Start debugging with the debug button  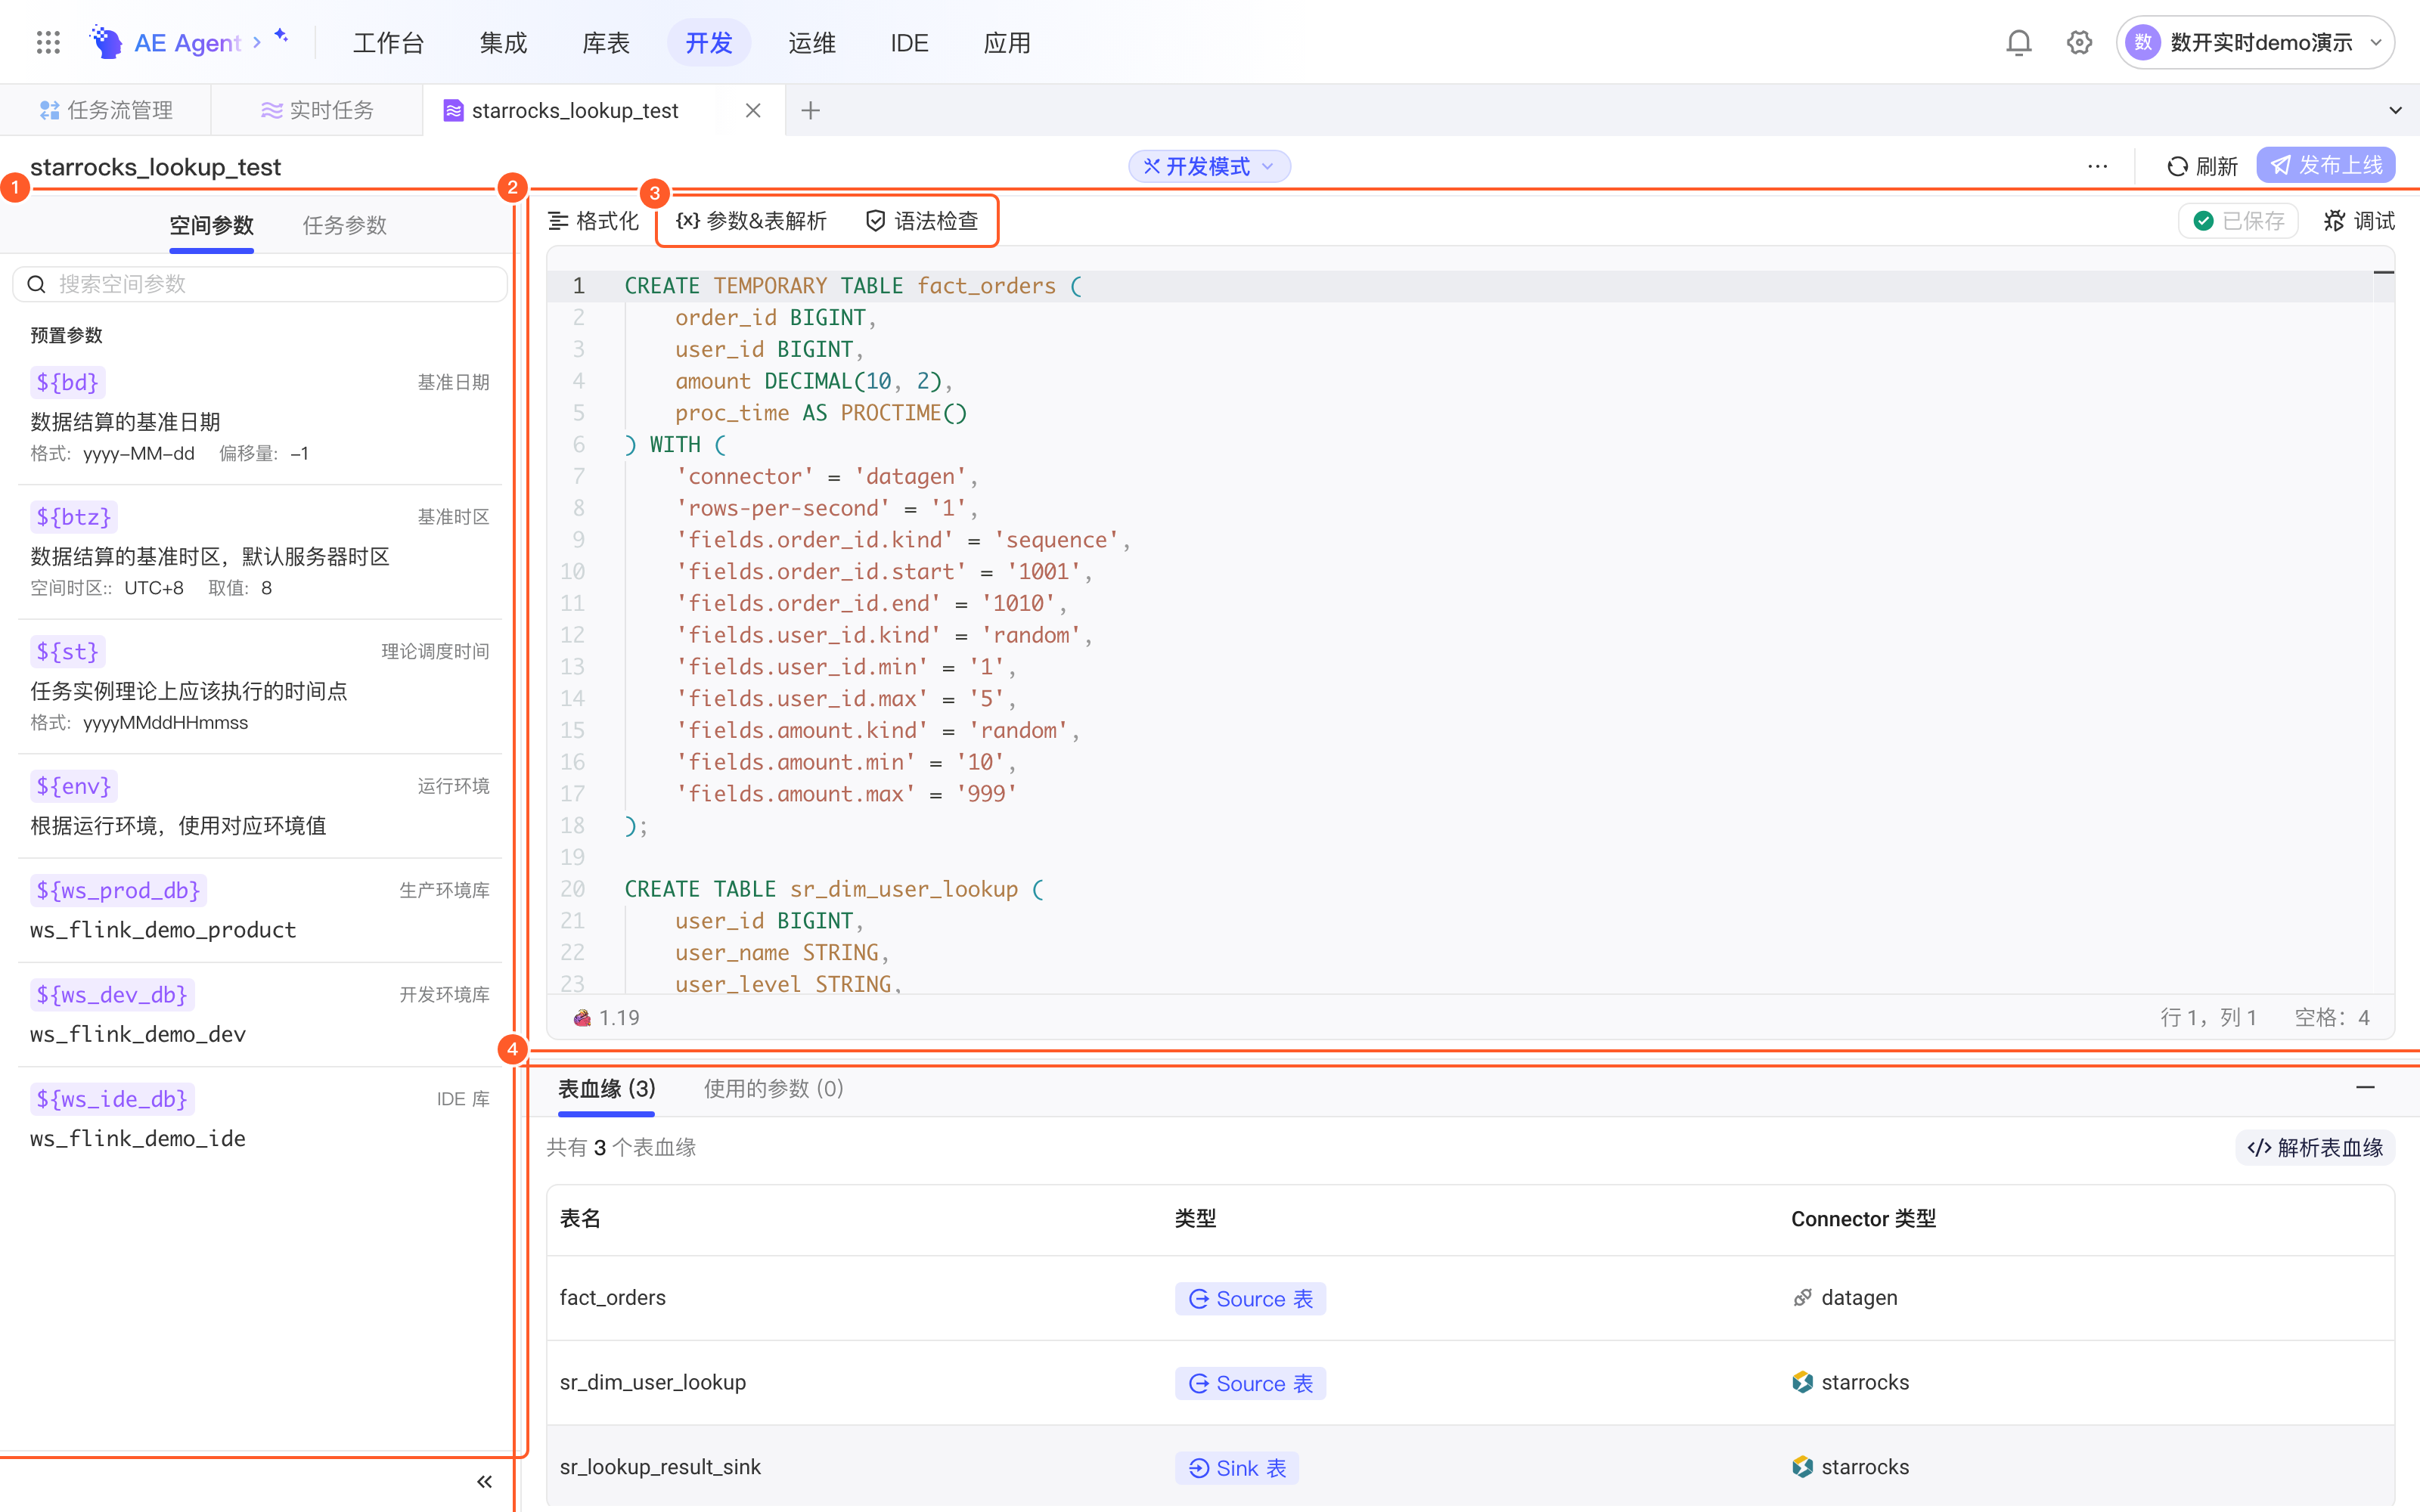2358,221
